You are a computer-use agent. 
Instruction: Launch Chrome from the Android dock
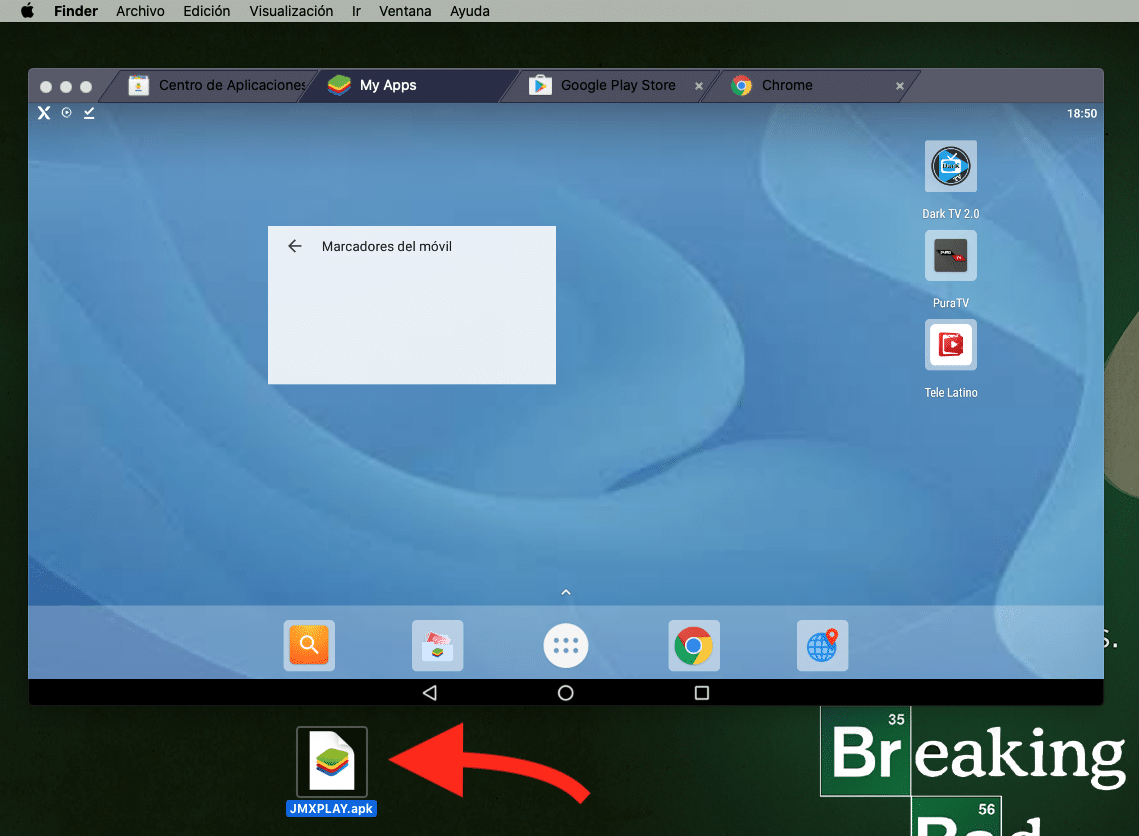click(x=694, y=646)
